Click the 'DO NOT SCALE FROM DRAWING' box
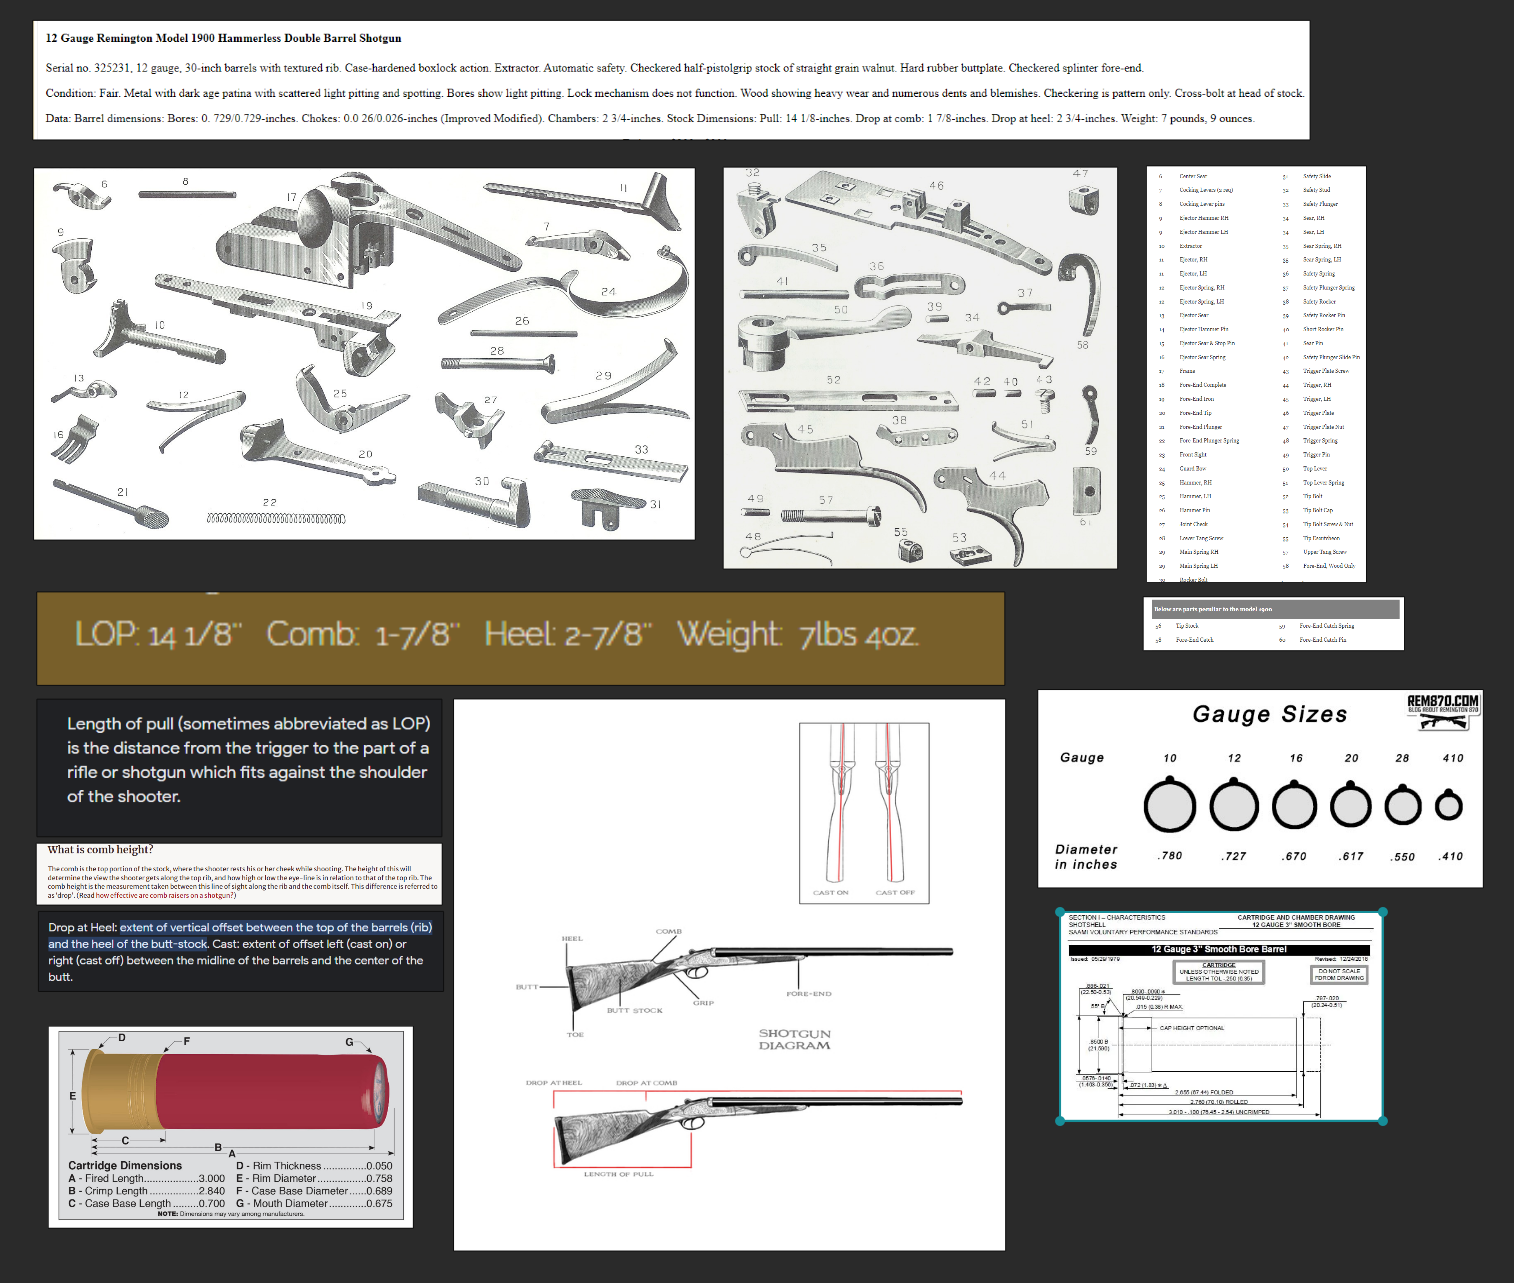This screenshot has height=1283, width=1514. tap(1339, 974)
